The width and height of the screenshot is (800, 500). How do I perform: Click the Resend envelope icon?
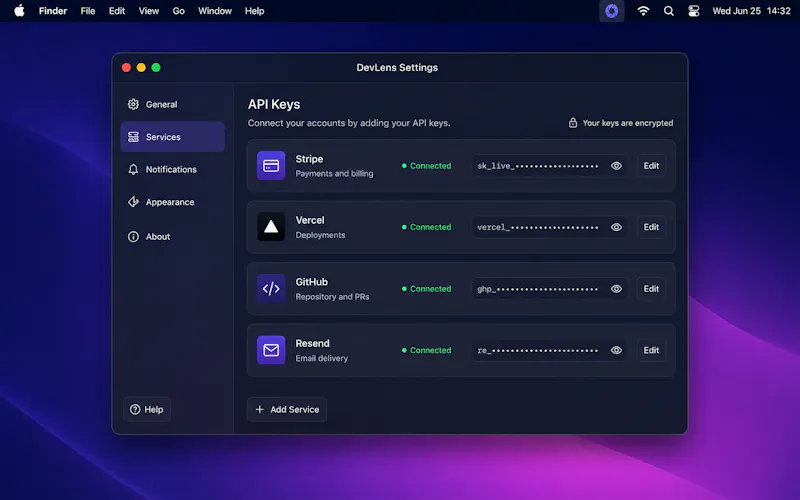point(271,350)
